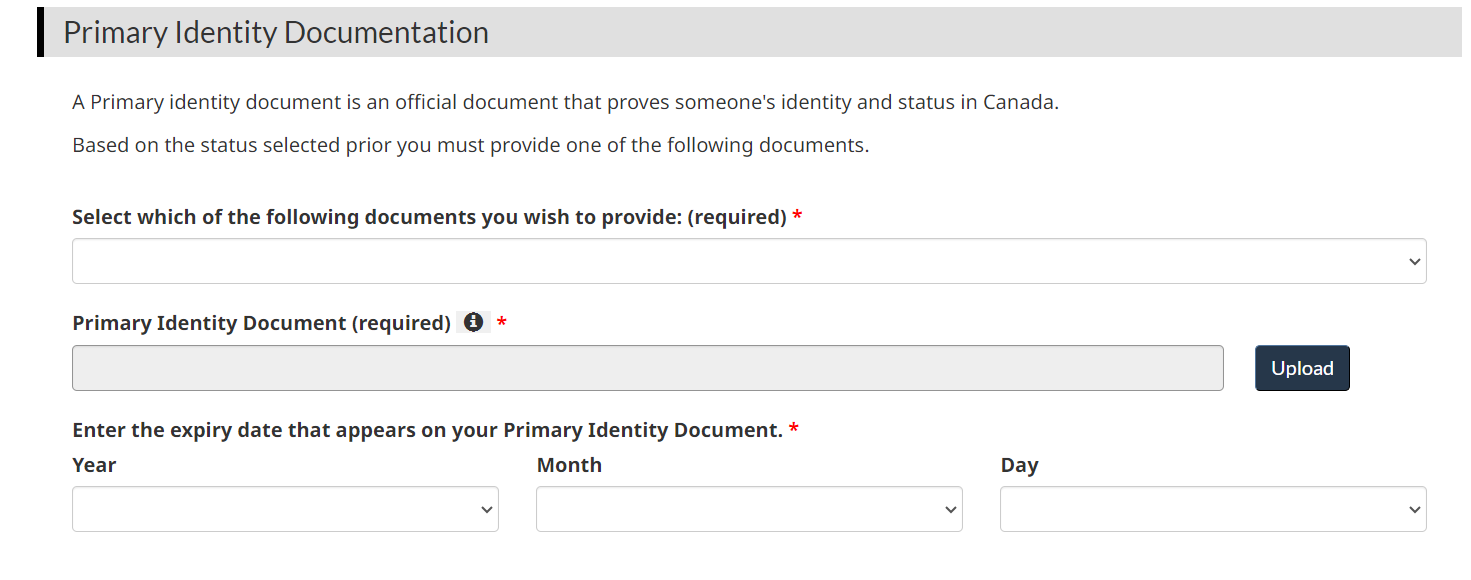Click the 'Enter the expiry date' label

tap(427, 430)
